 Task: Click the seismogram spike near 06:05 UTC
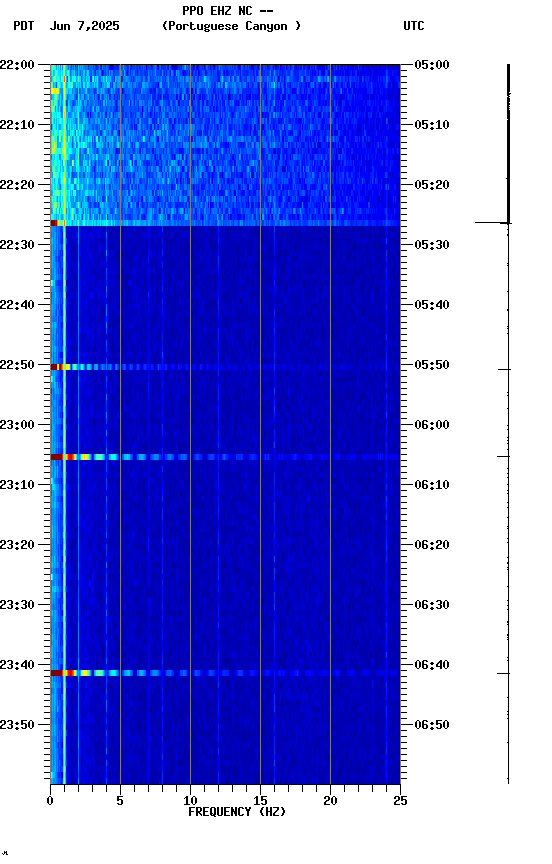point(504,456)
